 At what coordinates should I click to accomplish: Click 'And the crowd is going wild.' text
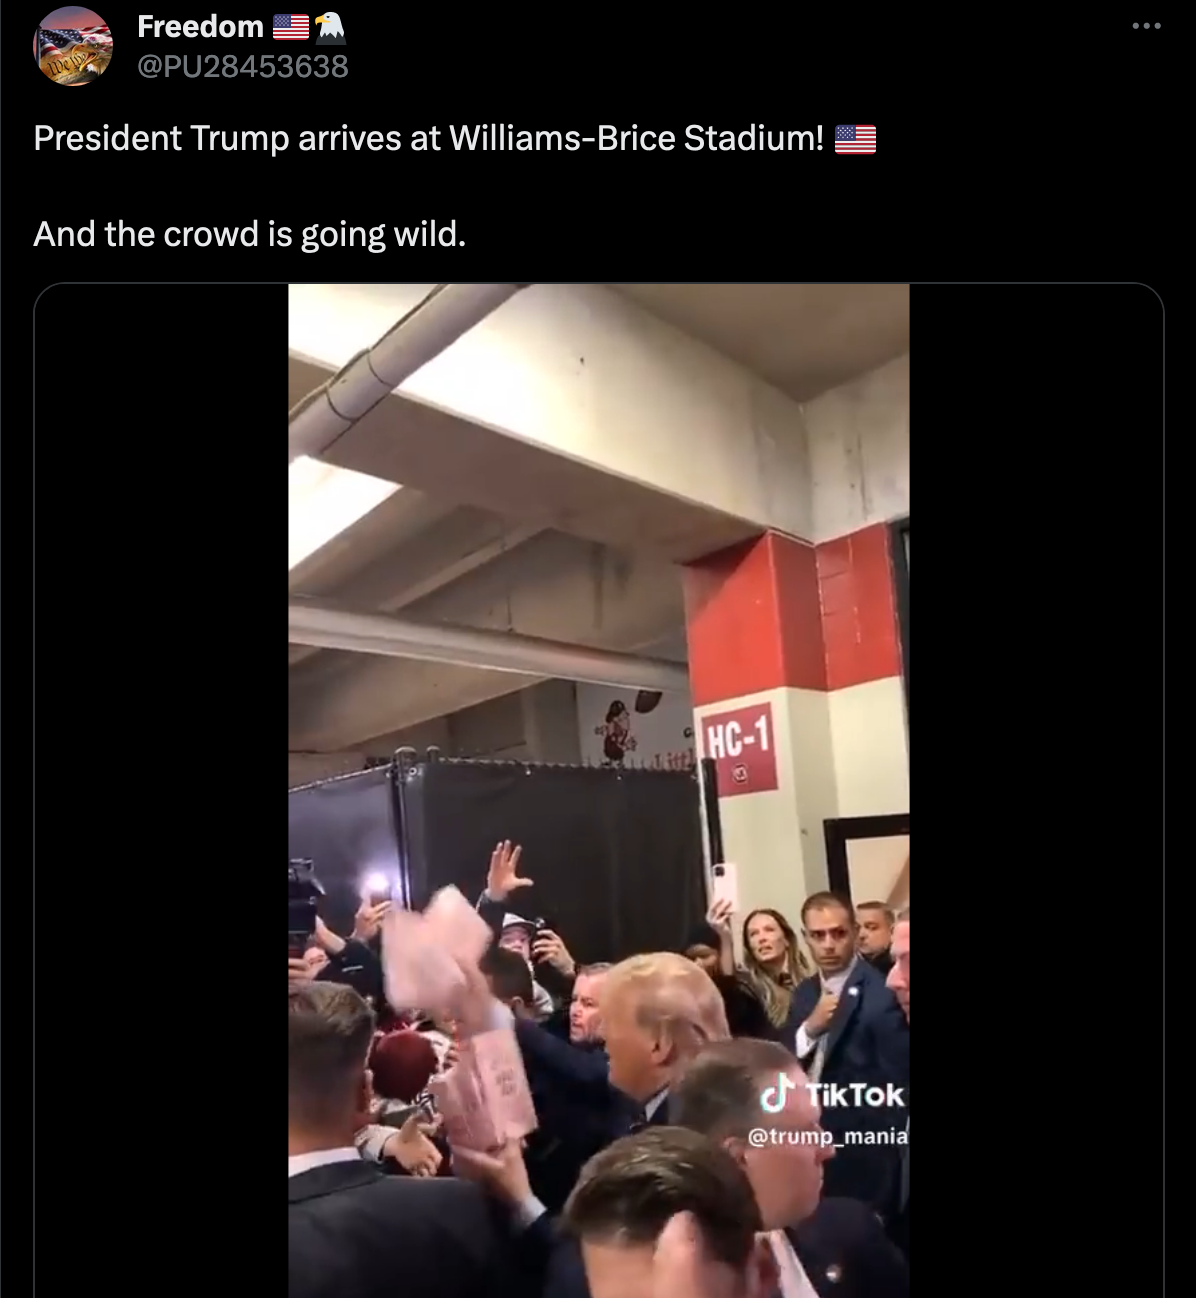pos(250,234)
